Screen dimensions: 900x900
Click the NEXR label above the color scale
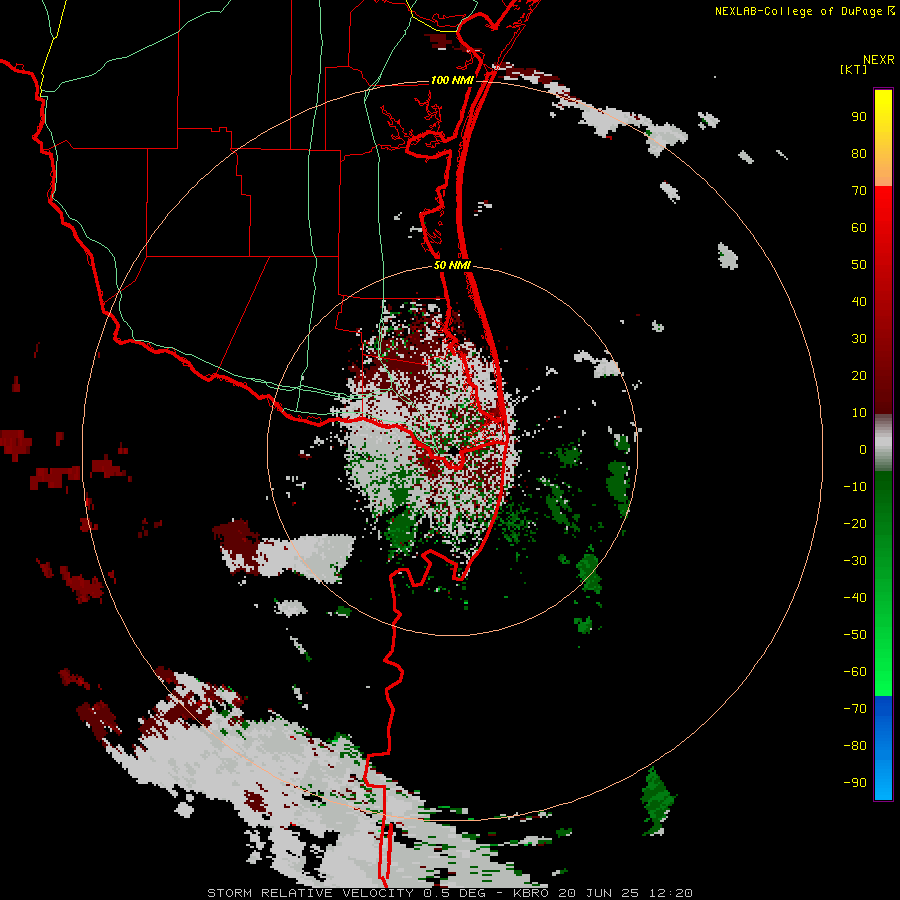click(879, 60)
